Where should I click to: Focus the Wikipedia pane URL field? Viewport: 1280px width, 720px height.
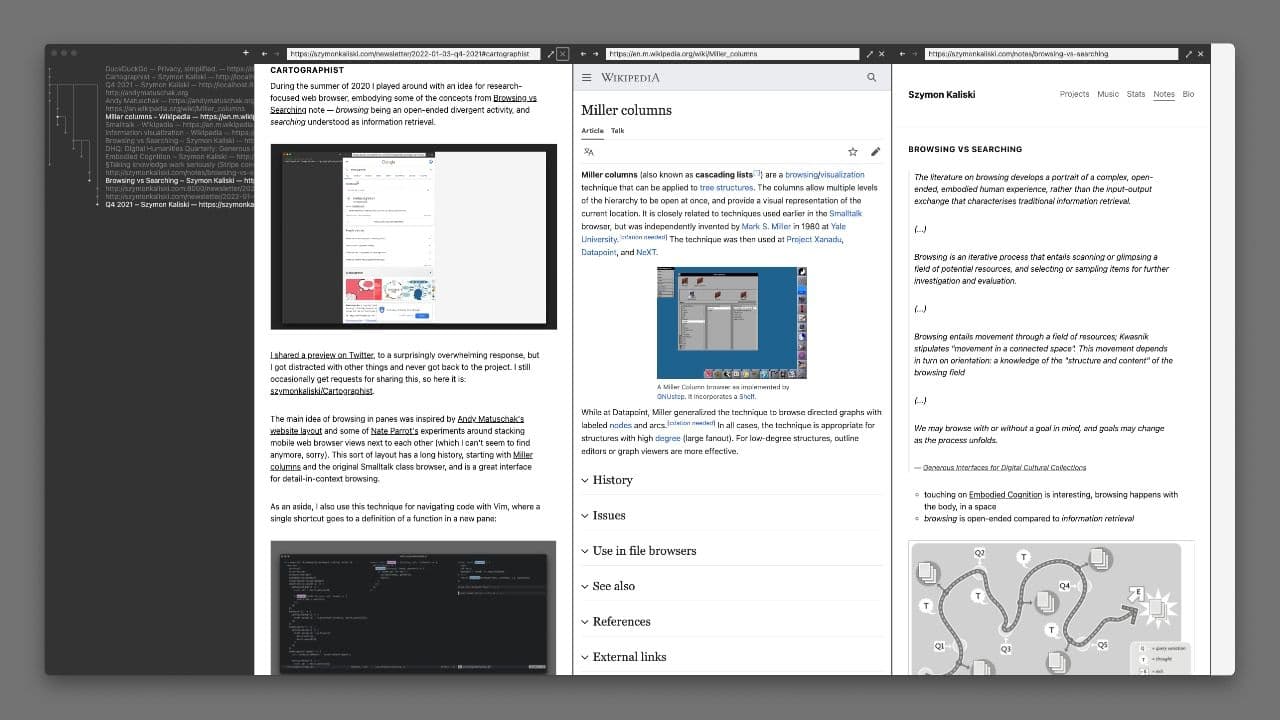[734, 54]
